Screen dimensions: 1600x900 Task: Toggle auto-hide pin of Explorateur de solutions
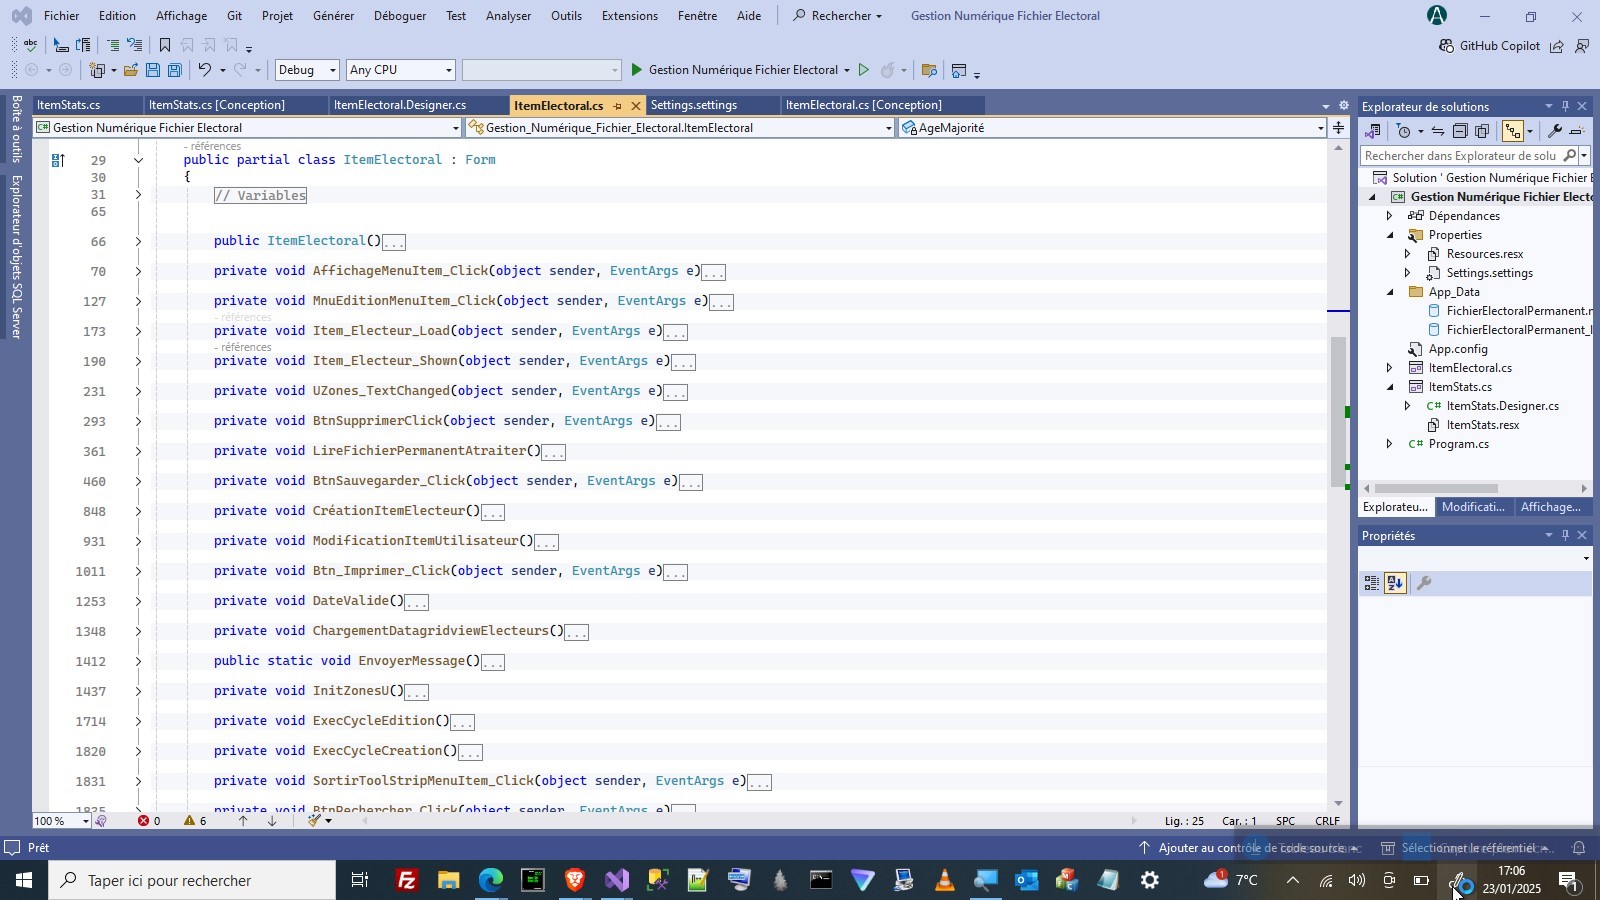point(1565,106)
